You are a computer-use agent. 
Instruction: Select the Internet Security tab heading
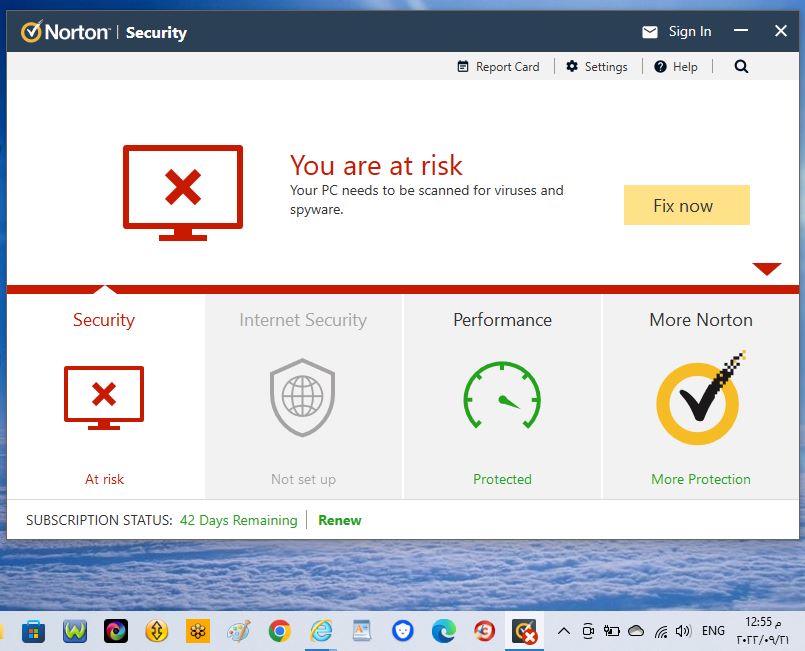click(303, 320)
